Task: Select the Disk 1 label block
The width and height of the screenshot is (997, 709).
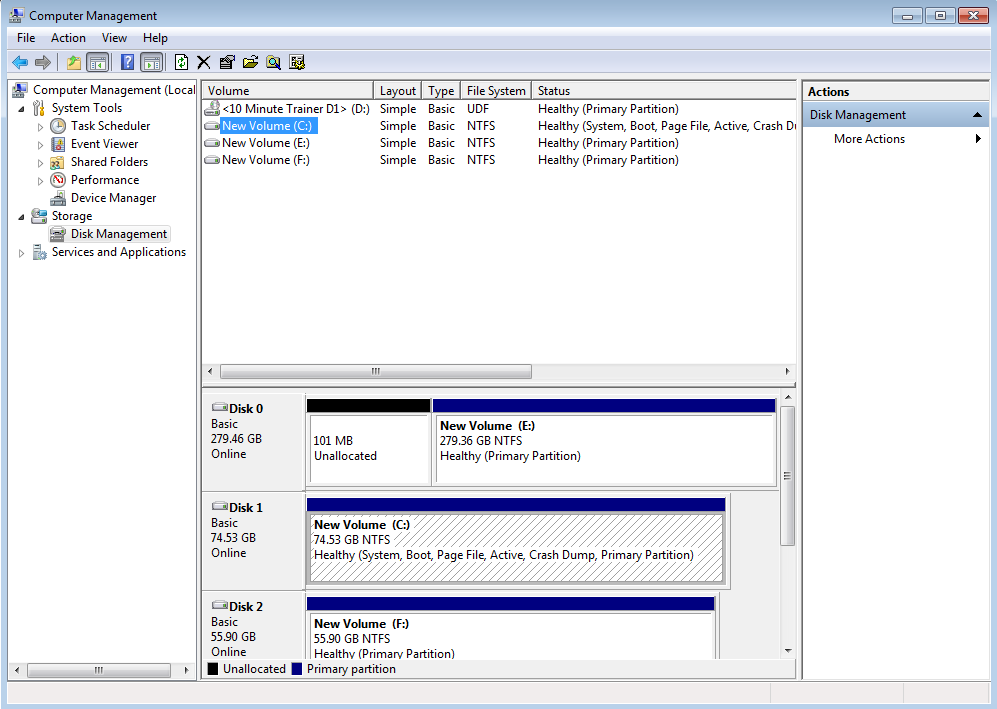Action: tap(254, 541)
